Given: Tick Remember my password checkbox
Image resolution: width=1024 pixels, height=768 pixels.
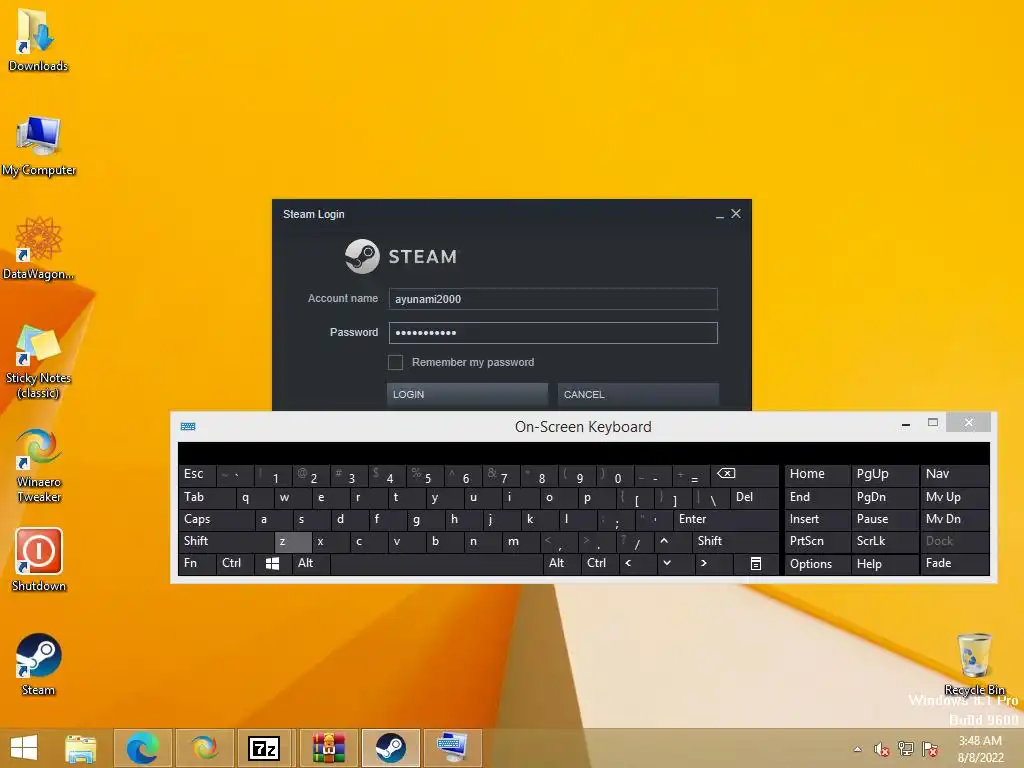Looking at the screenshot, I should (x=395, y=362).
